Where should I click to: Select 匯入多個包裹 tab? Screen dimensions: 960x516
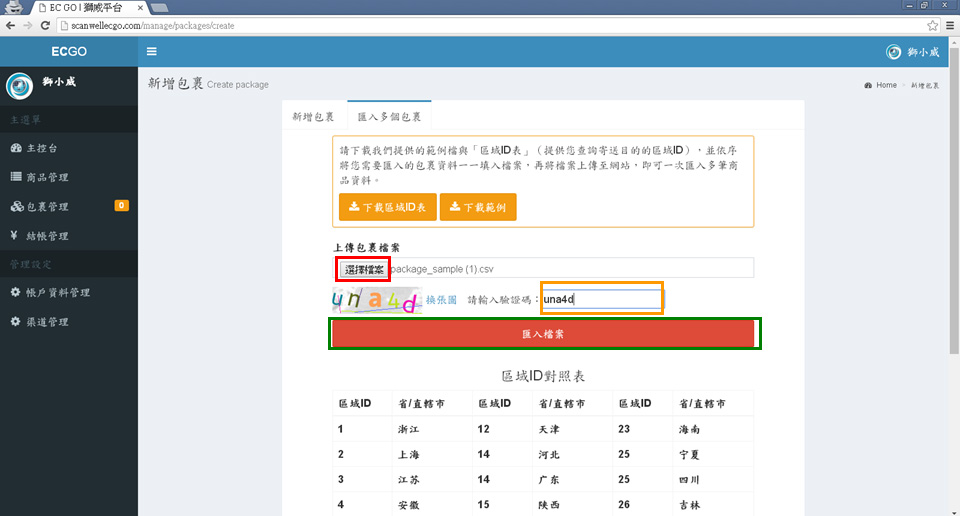point(389,117)
